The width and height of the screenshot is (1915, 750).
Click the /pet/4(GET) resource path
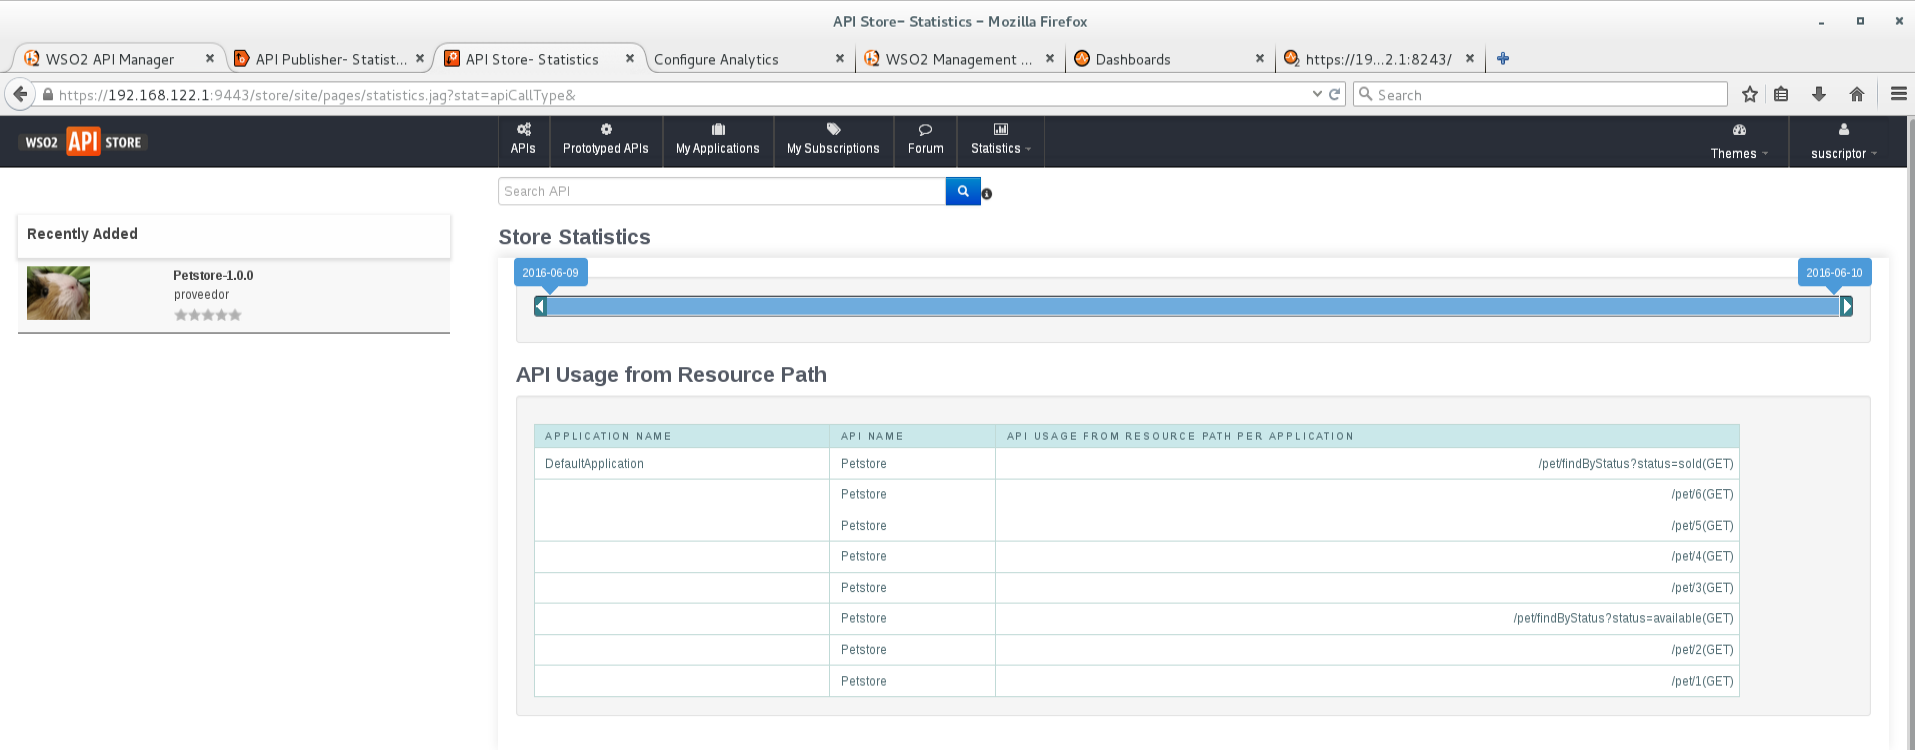coord(1702,557)
